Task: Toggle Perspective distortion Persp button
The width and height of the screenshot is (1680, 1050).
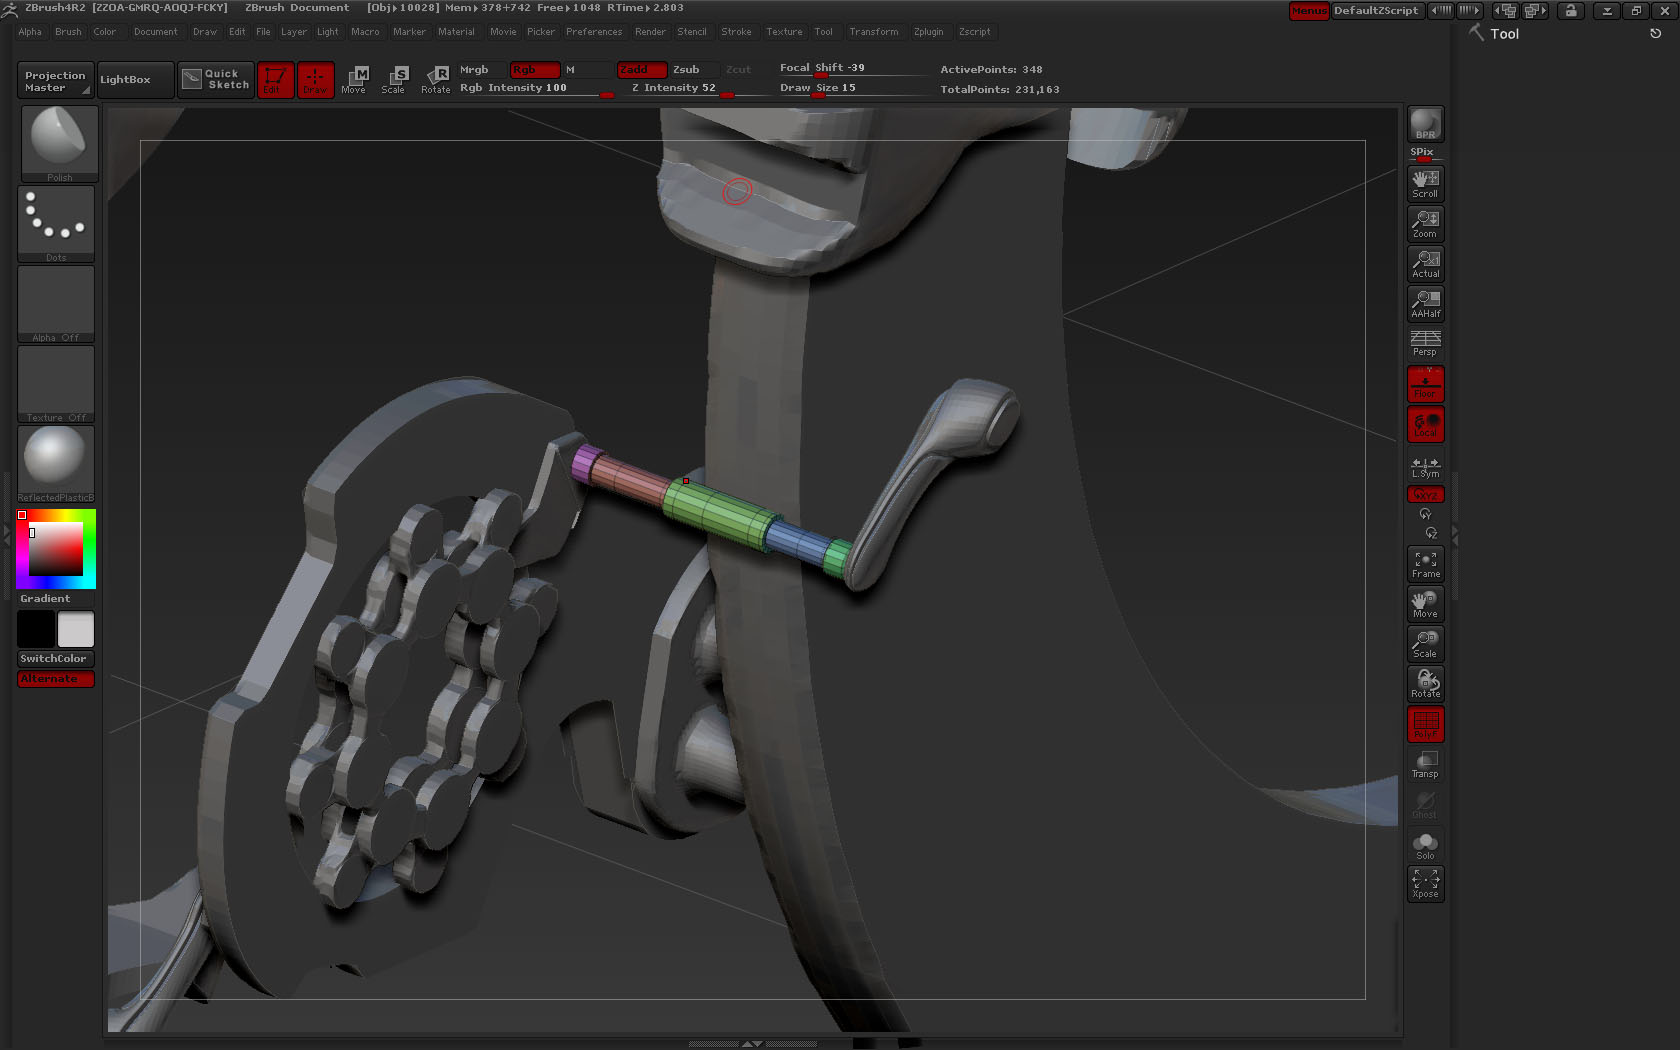Action: pos(1425,343)
